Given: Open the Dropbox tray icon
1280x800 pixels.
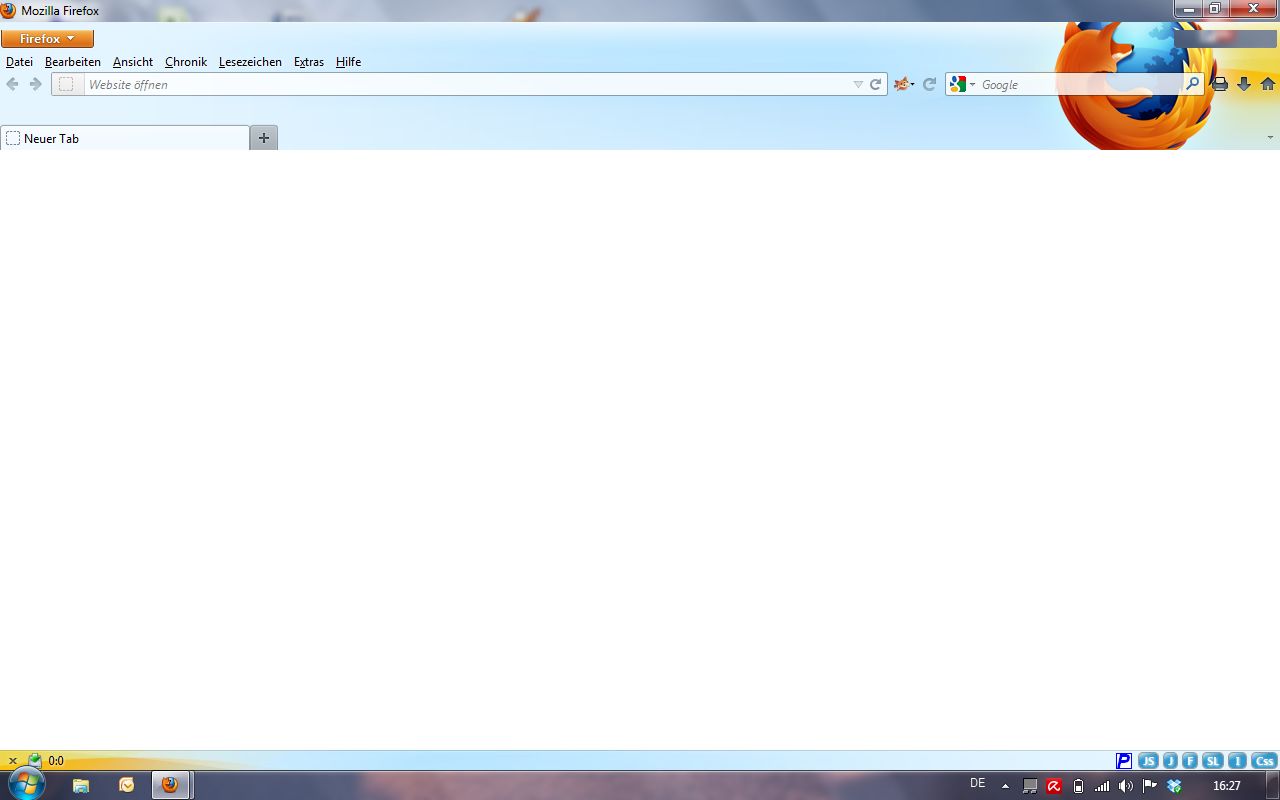Looking at the screenshot, I should coord(1175,786).
